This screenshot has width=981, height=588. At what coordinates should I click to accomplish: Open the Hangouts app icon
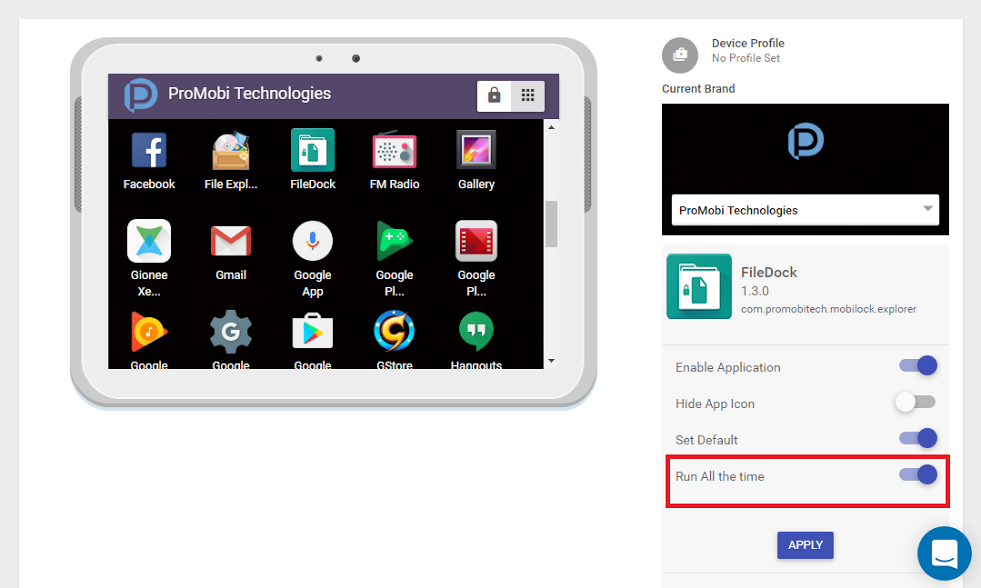(x=476, y=332)
